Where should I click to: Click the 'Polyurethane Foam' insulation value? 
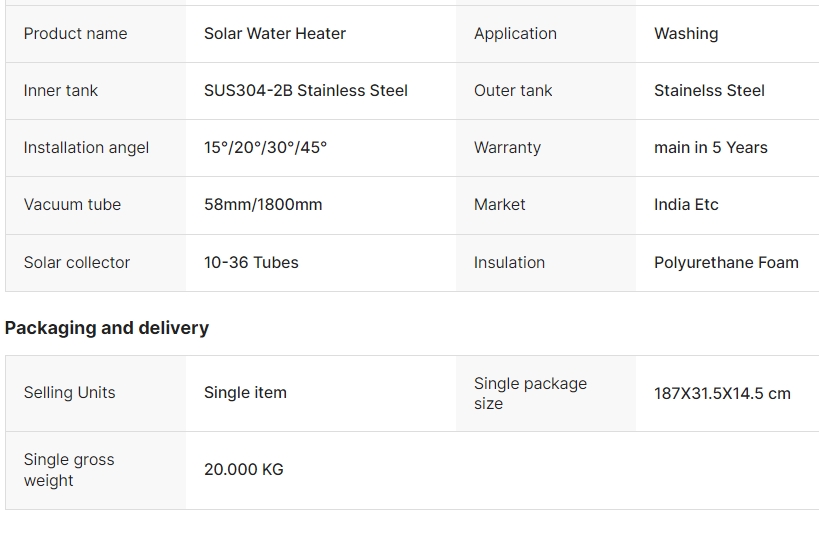pyautogui.click(x=727, y=262)
